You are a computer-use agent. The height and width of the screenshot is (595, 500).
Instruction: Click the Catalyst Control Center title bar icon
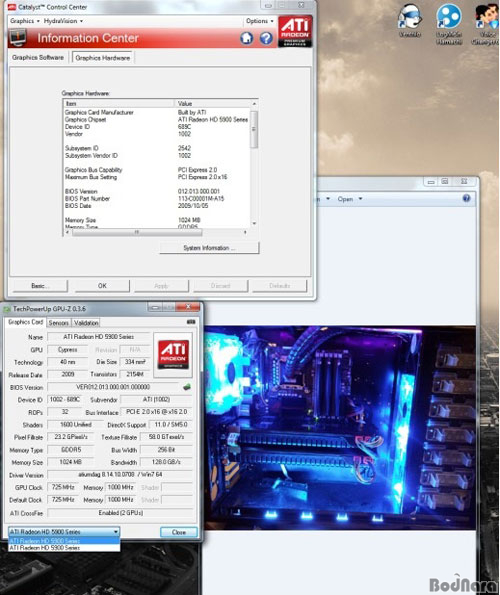12,7
